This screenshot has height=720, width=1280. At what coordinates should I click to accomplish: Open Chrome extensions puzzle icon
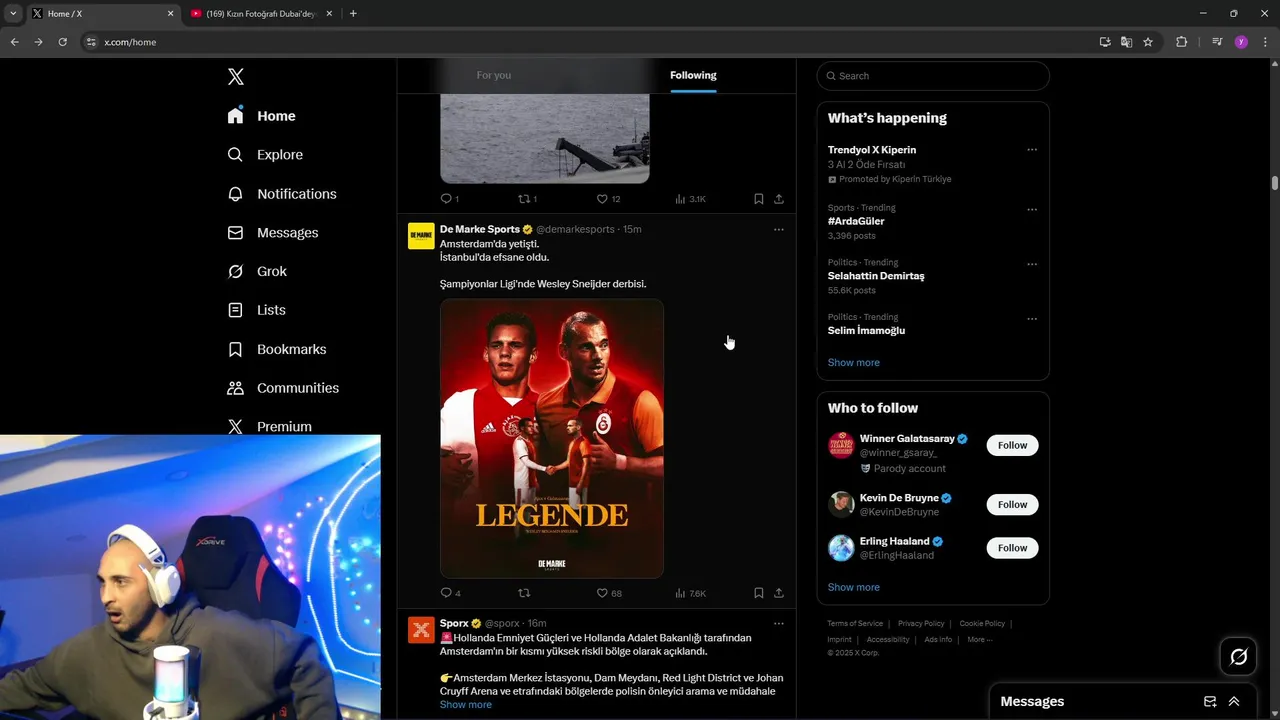point(1181,42)
